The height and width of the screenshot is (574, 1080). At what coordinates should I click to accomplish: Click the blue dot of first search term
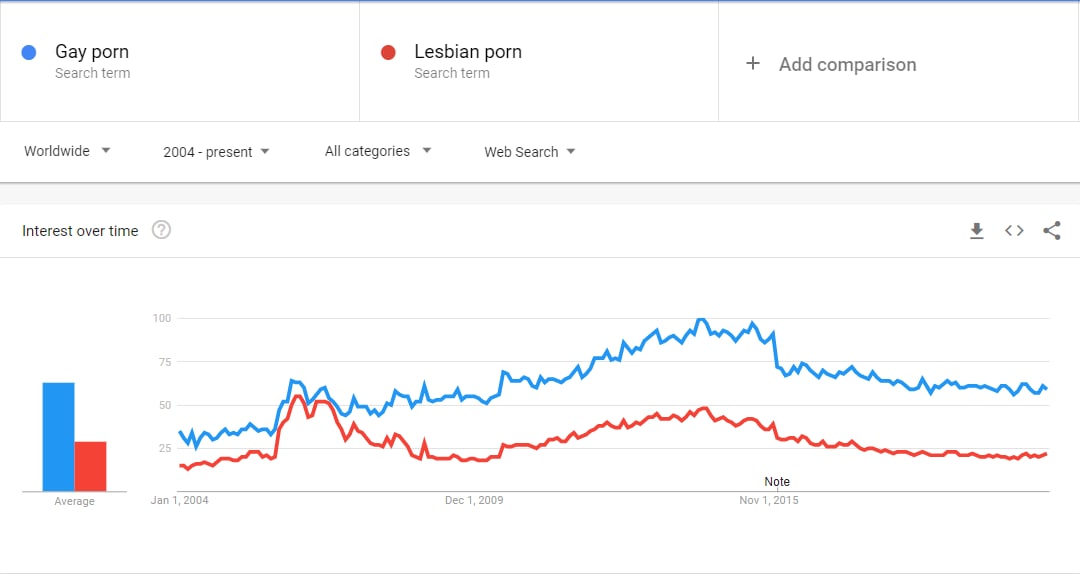coord(29,52)
